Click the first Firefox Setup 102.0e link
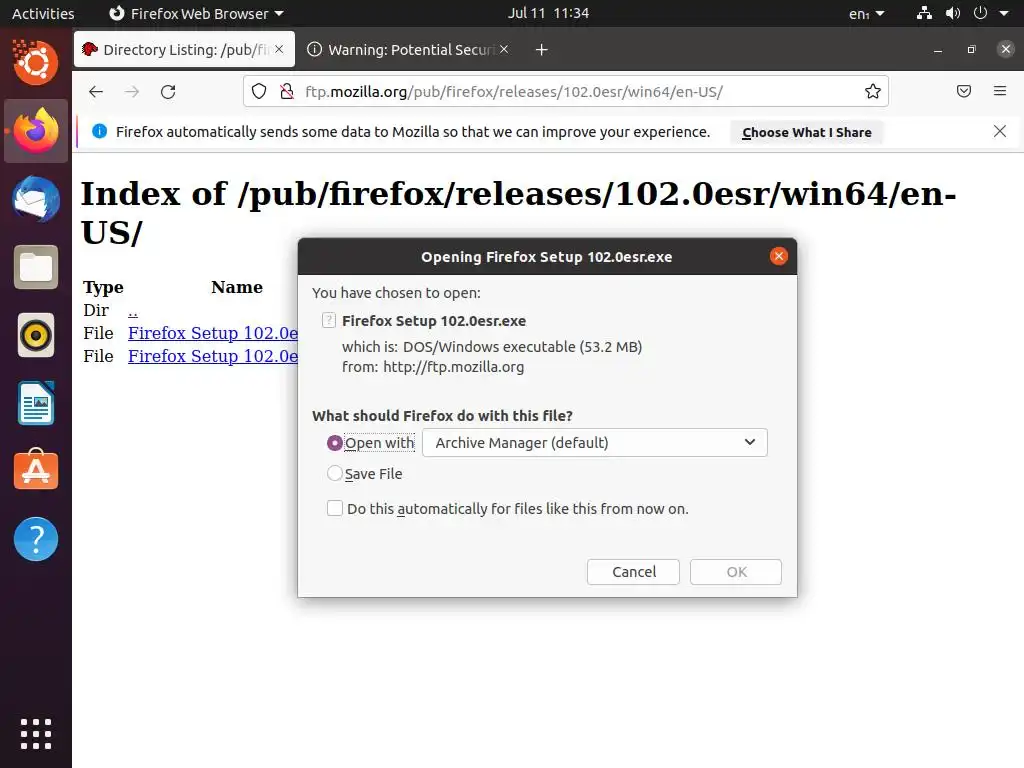Viewport: 1024px width, 768px height. 213,333
